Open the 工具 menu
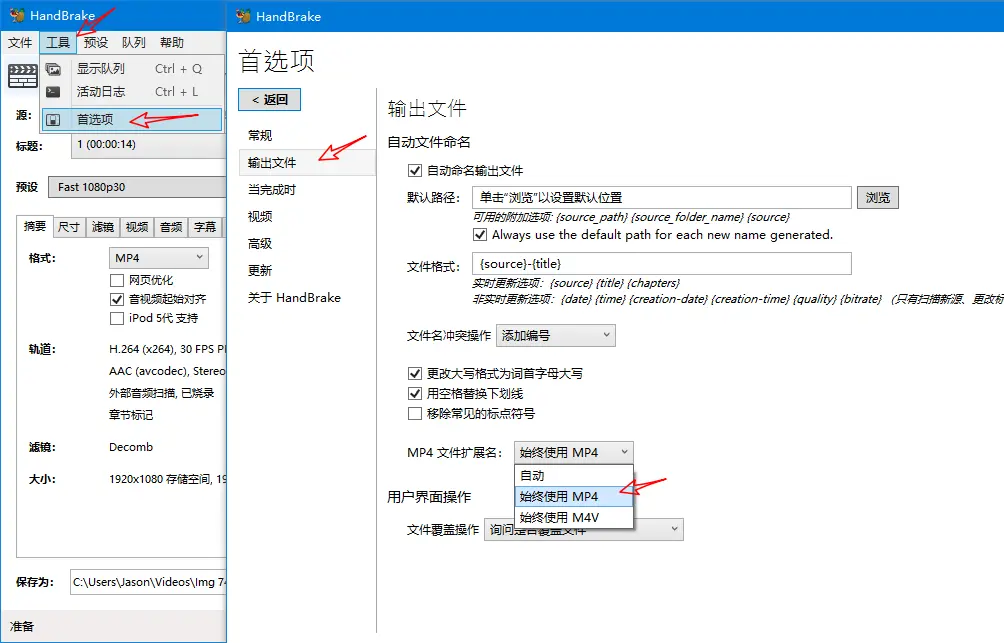Screen dimensions: 1004x643 click(58, 42)
